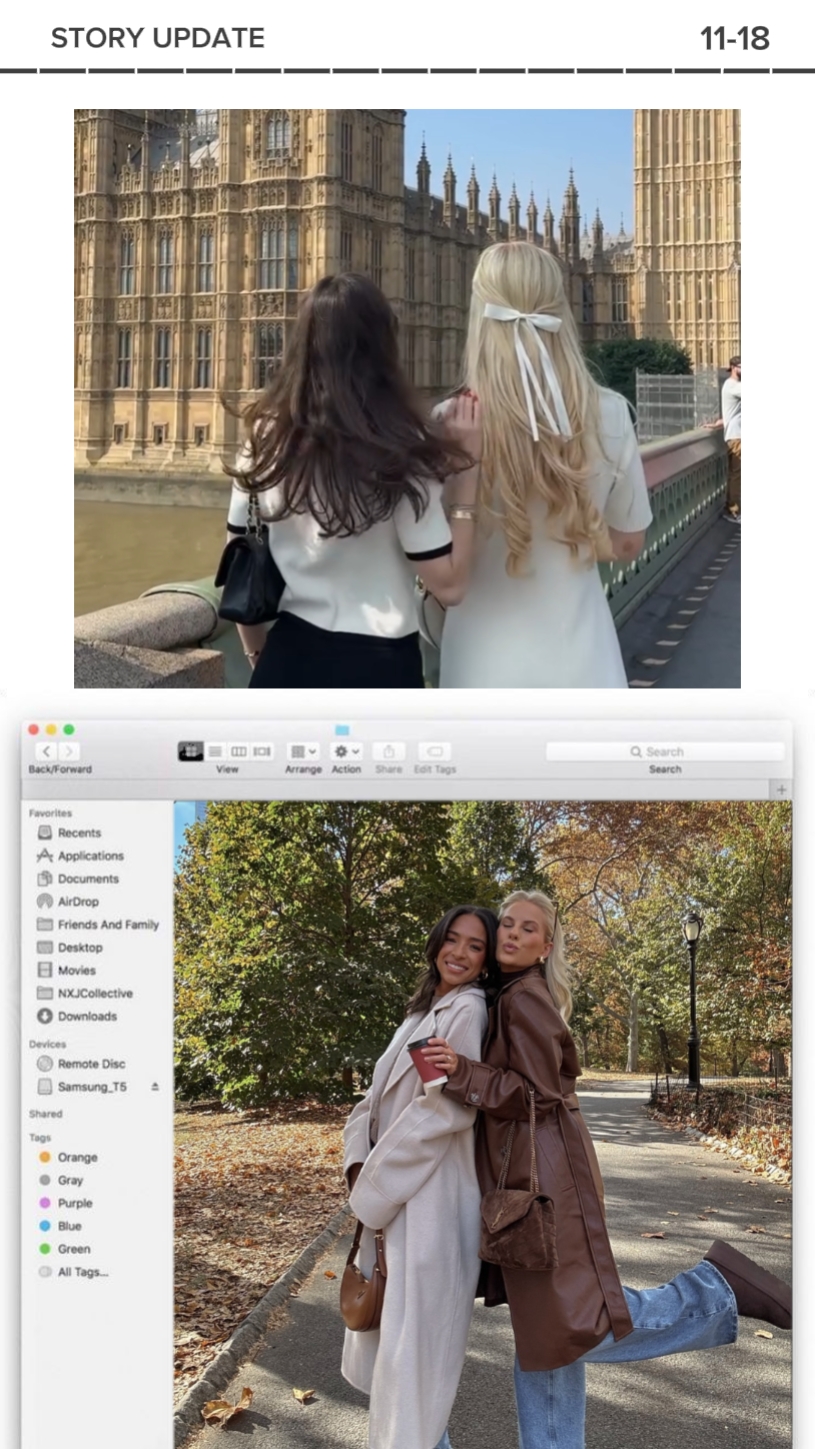This screenshot has width=815, height=1449.
Task: Open AirDrop in the sidebar
Action: [x=77, y=901]
